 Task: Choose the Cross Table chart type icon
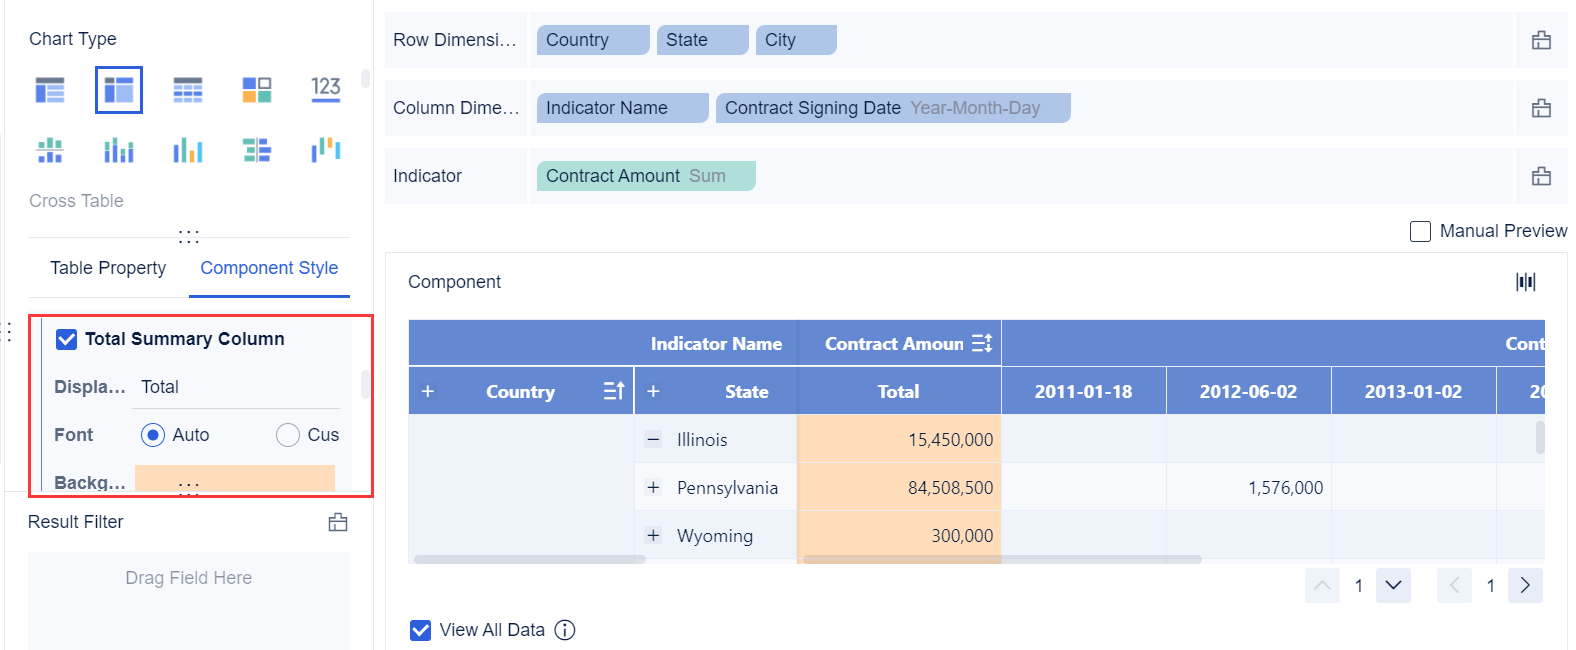pos(119,90)
